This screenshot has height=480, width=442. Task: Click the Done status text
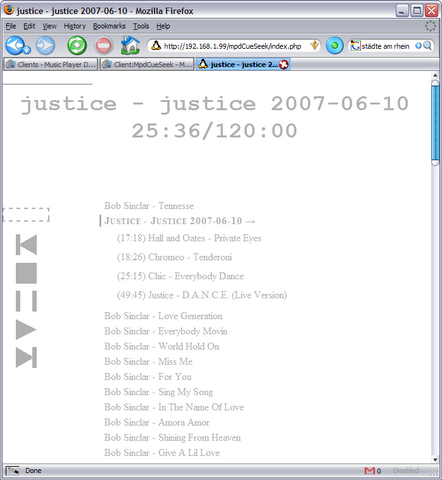(x=33, y=471)
